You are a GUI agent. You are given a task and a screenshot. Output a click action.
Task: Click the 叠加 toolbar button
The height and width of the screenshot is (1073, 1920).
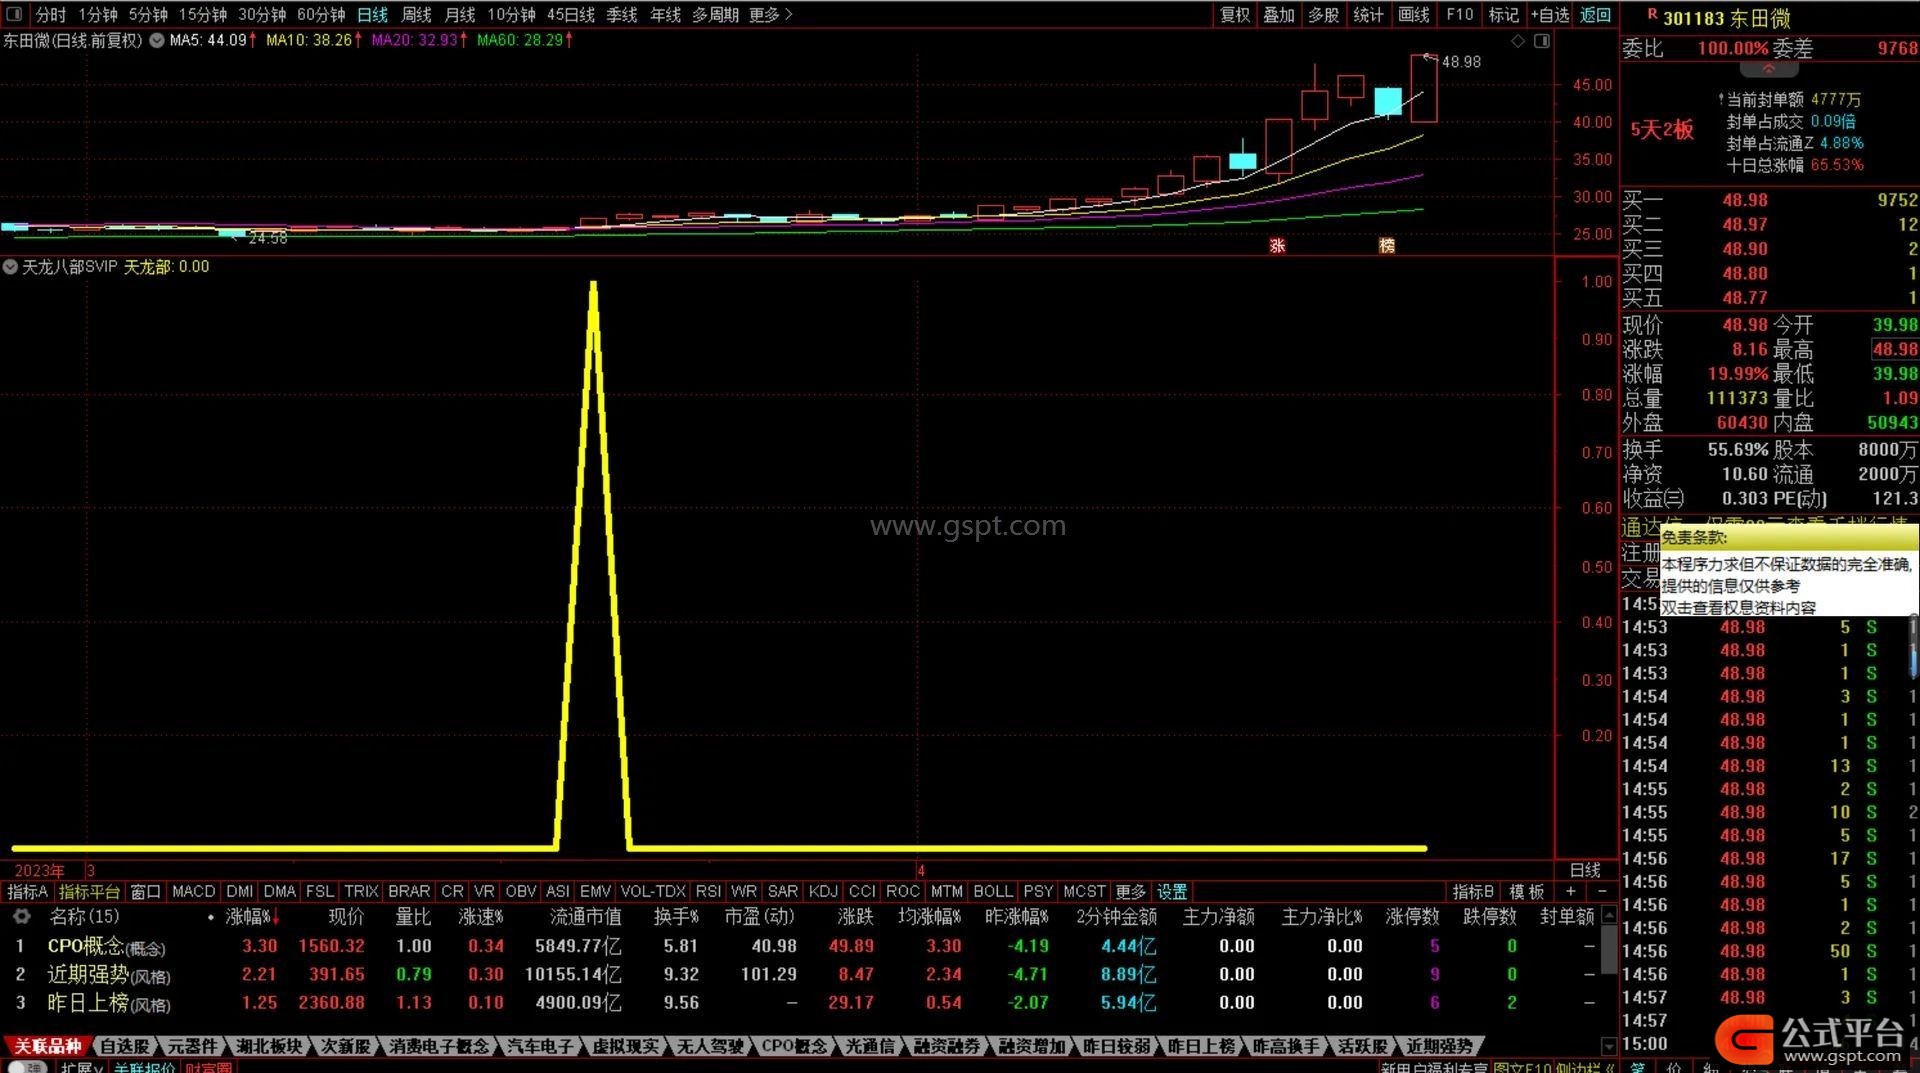[1279, 15]
